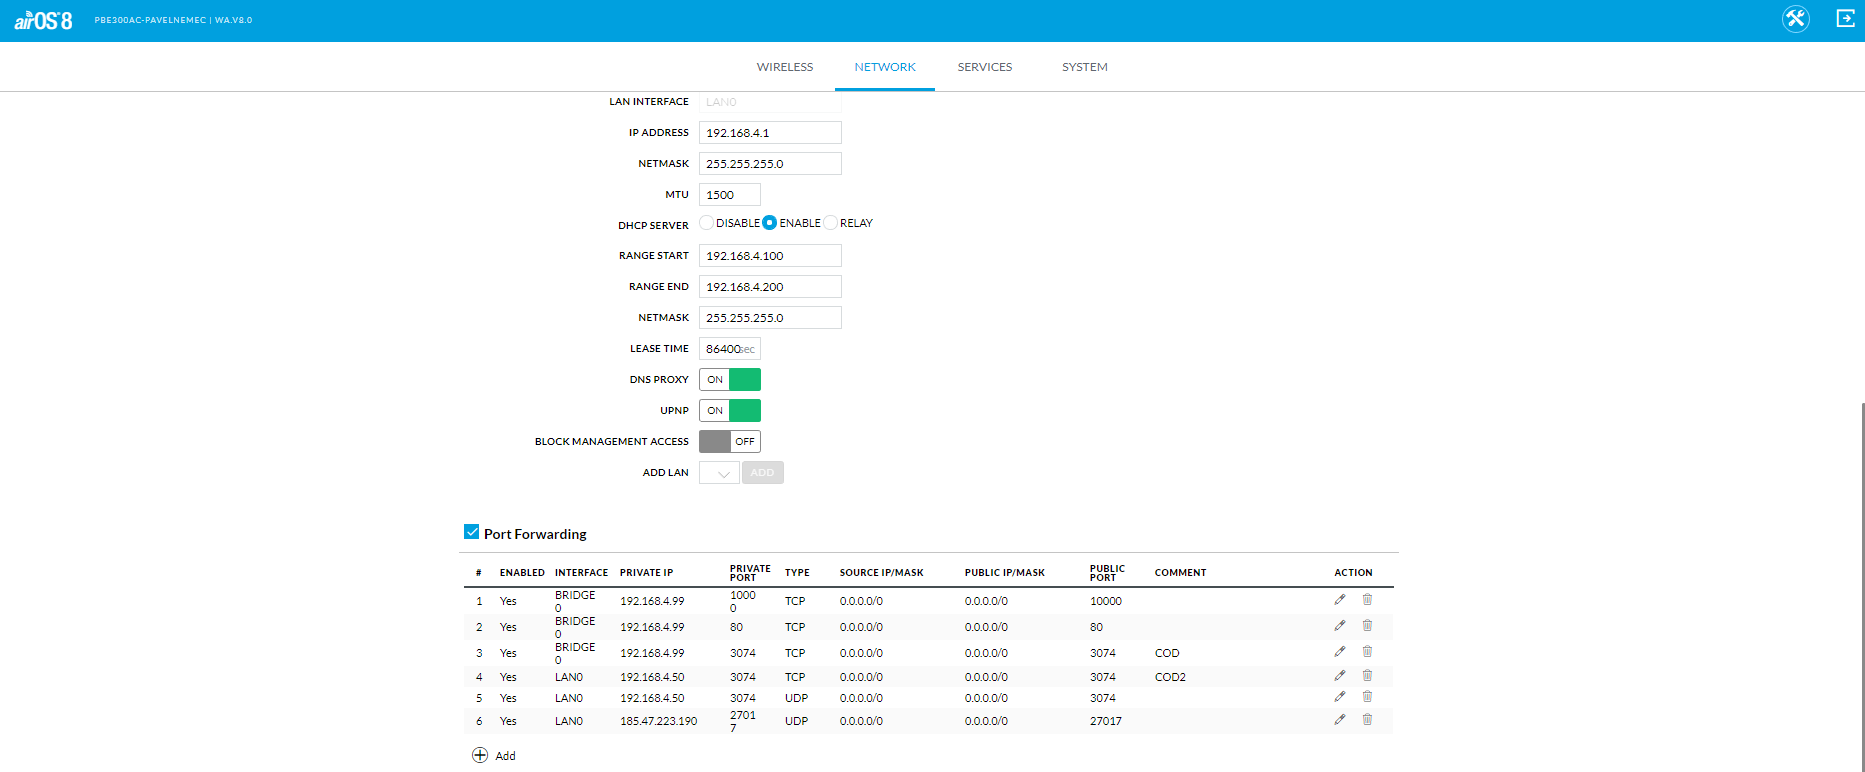
Task: Enable Block Management Access toggle
Action: [x=729, y=442]
